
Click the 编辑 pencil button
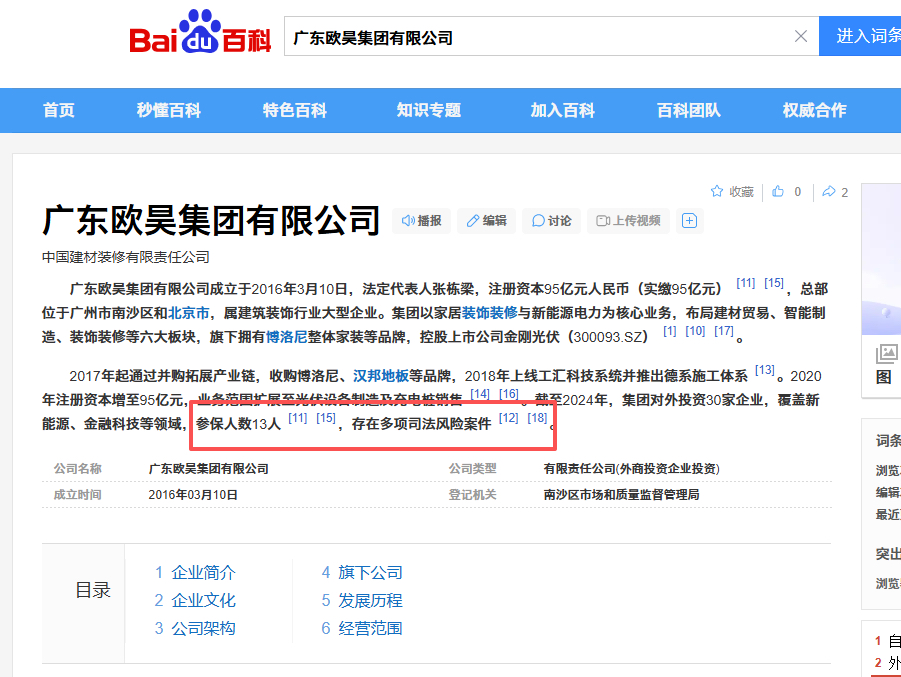tap(486, 221)
